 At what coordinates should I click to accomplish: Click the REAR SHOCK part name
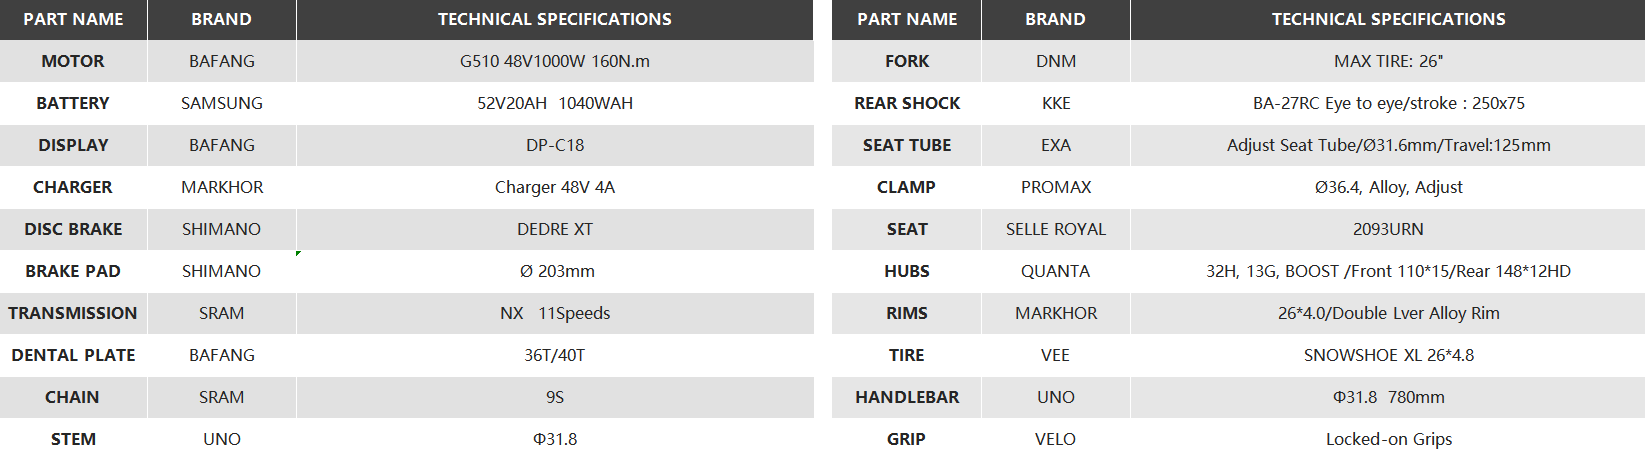906,103
